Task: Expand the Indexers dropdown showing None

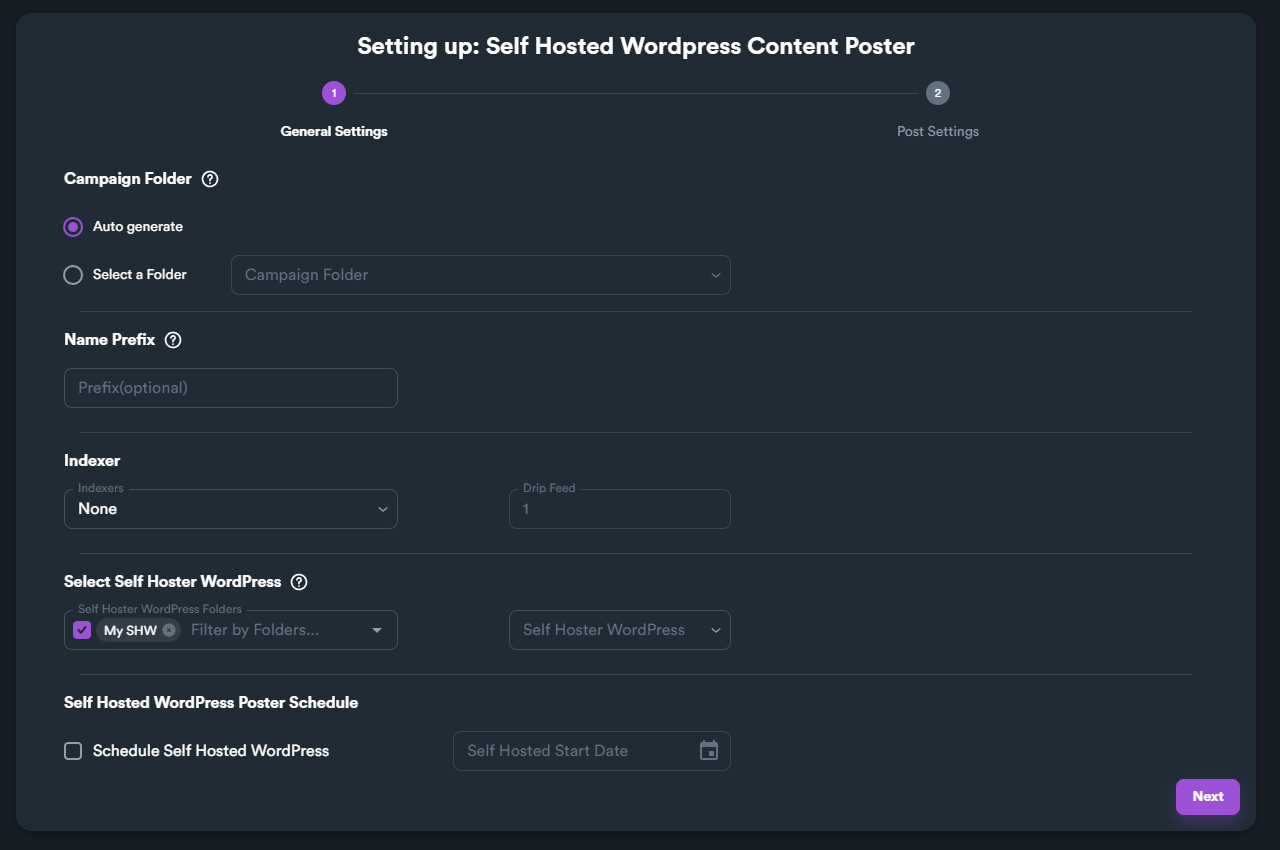Action: tap(230, 509)
